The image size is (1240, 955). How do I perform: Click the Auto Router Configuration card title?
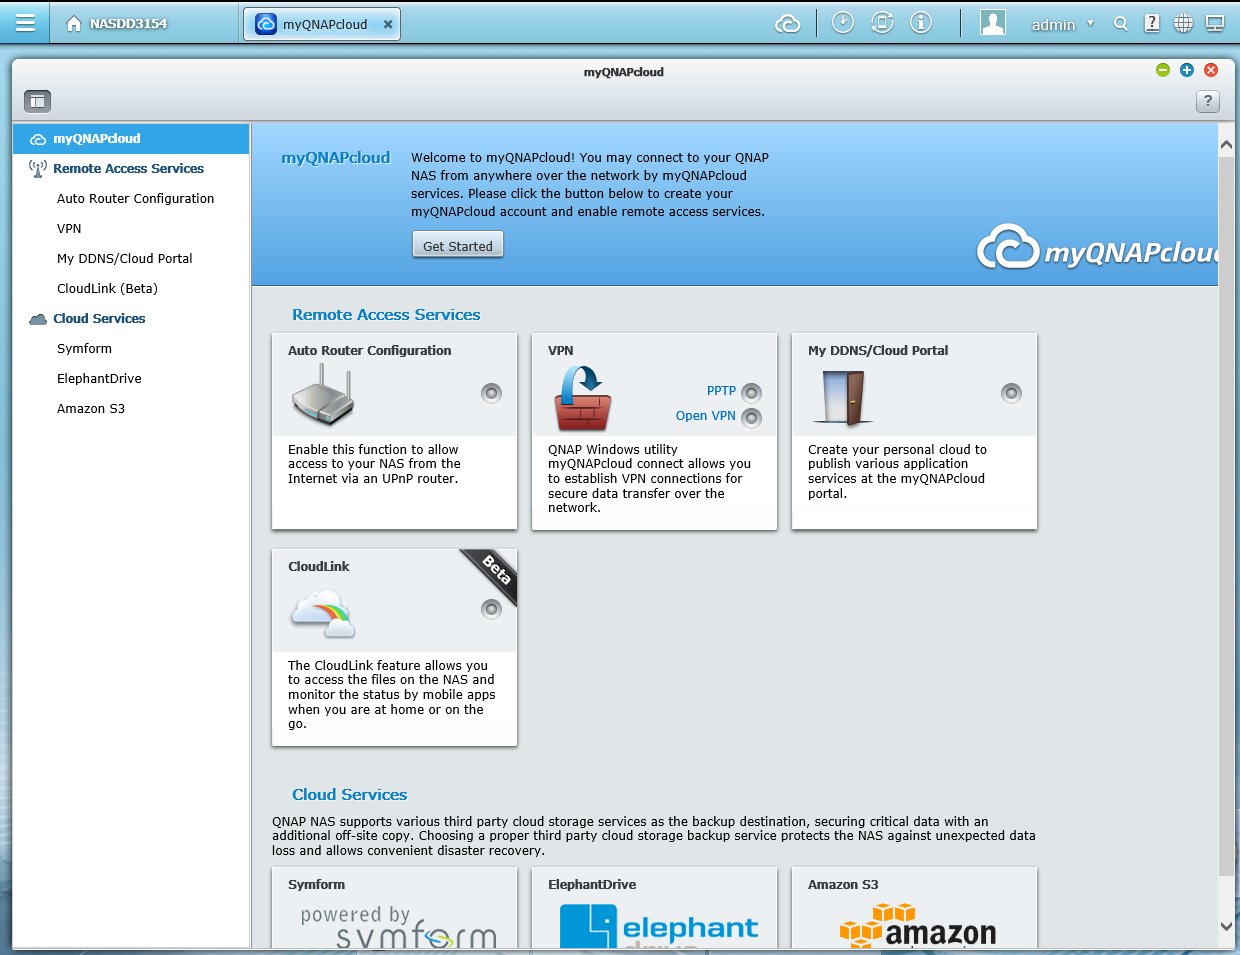click(x=369, y=351)
